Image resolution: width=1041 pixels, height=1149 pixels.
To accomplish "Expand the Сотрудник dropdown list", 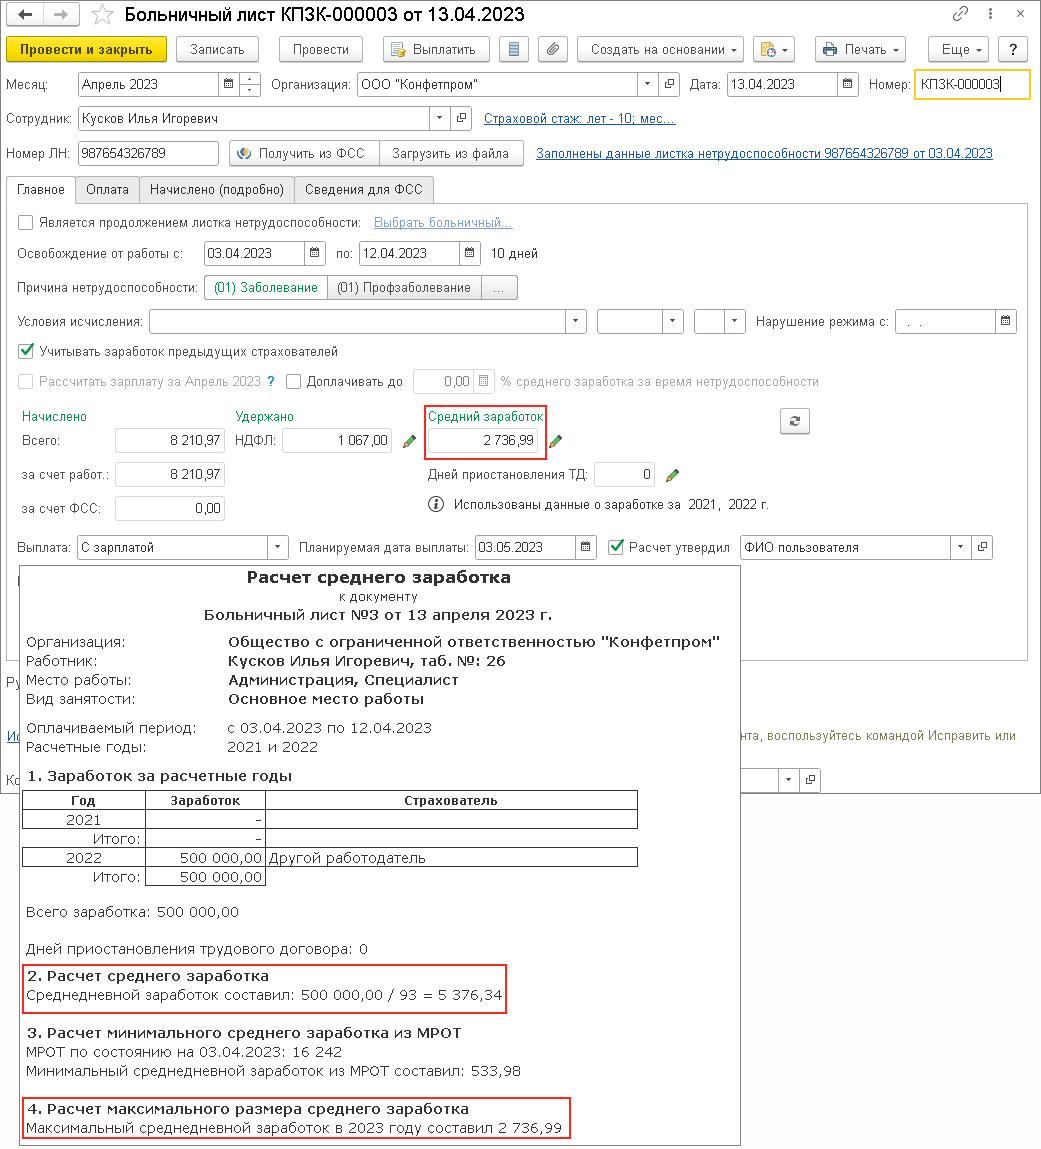I will pyautogui.click(x=439, y=118).
